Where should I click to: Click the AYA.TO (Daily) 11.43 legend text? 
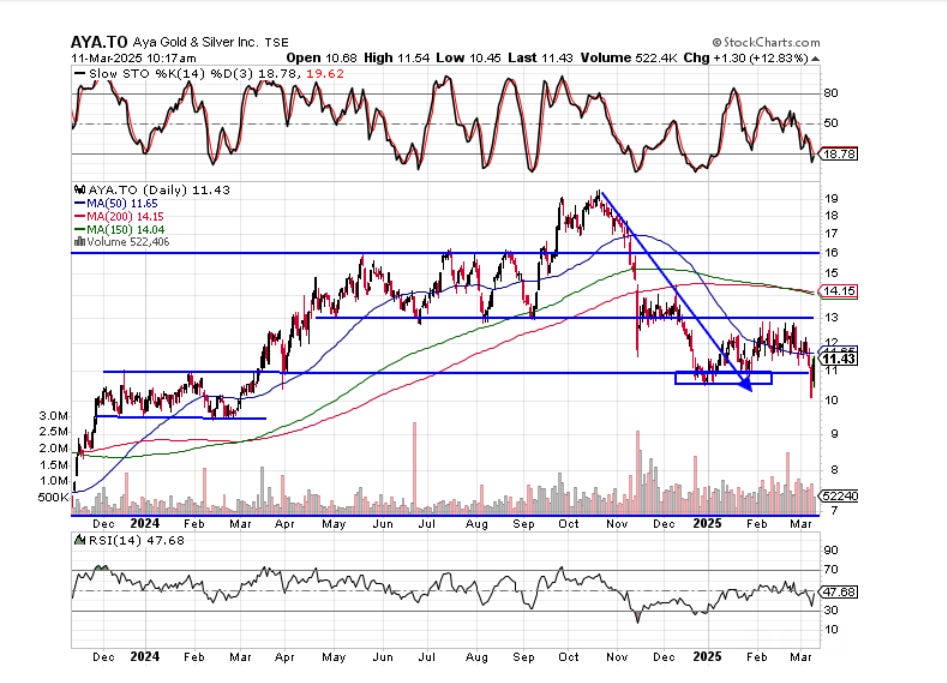pos(159,190)
